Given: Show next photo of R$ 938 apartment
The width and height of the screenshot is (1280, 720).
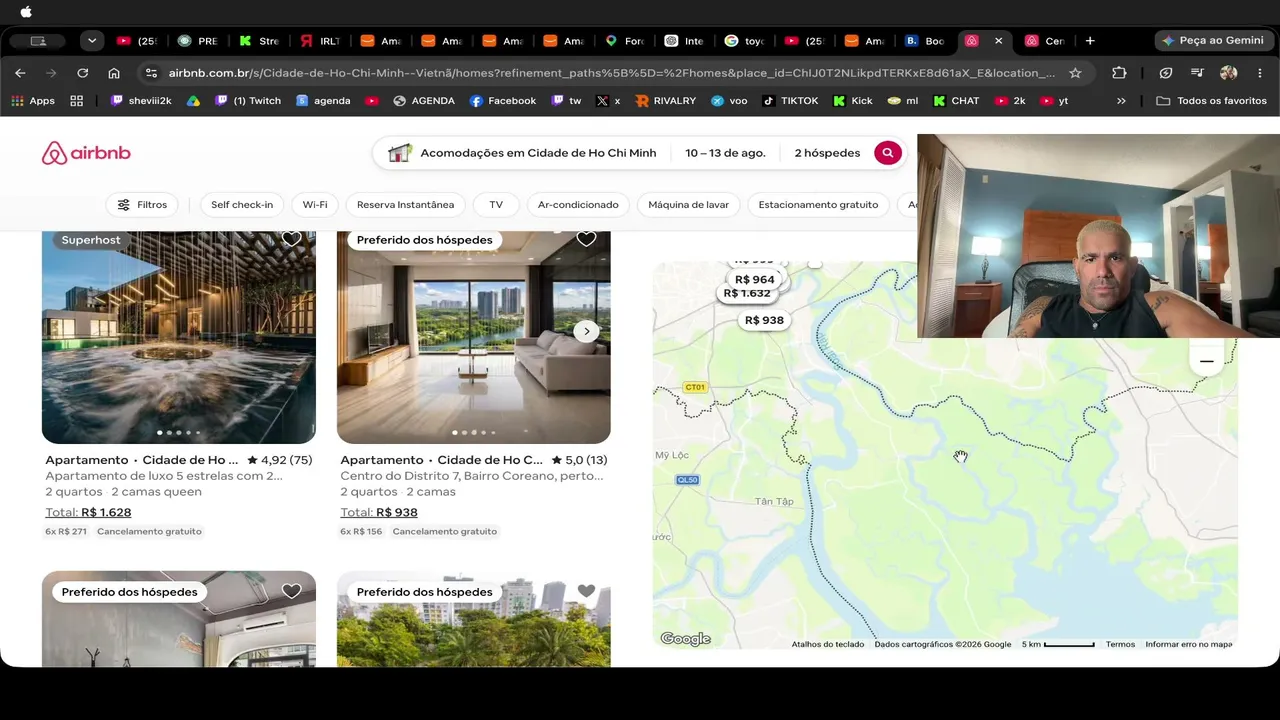Looking at the screenshot, I should point(587,331).
